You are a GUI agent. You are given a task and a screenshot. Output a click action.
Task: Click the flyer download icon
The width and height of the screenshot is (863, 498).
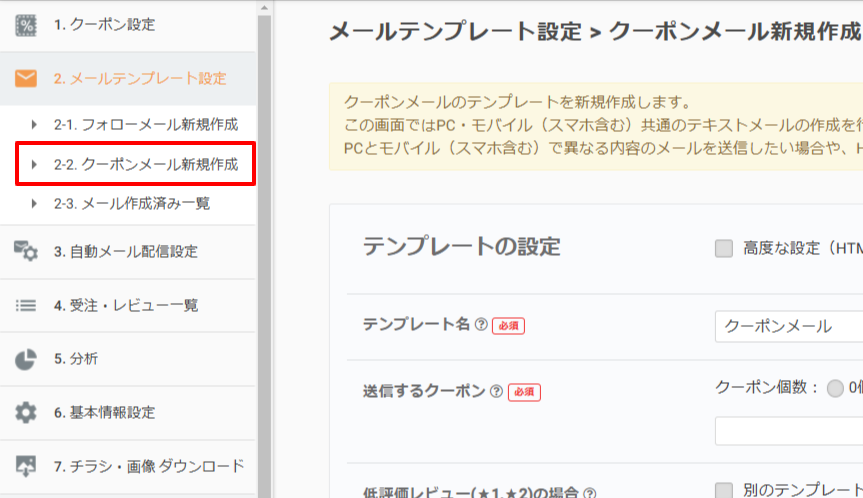click(26, 466)
